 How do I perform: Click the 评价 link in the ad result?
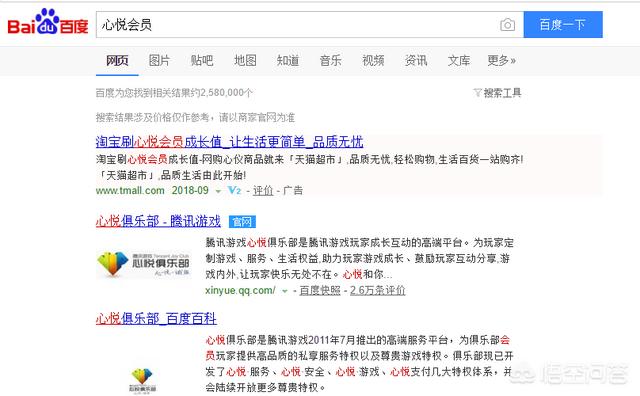coord(263,190)
